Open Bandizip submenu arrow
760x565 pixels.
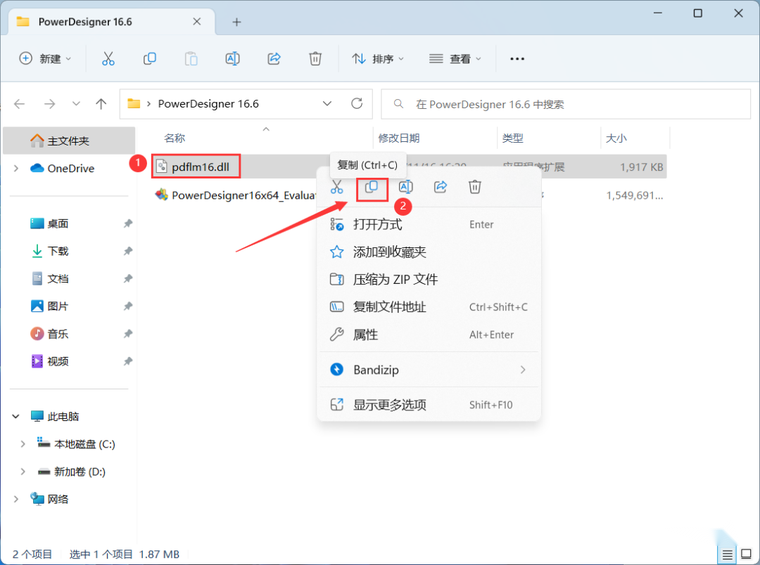[x=523, y=370]
